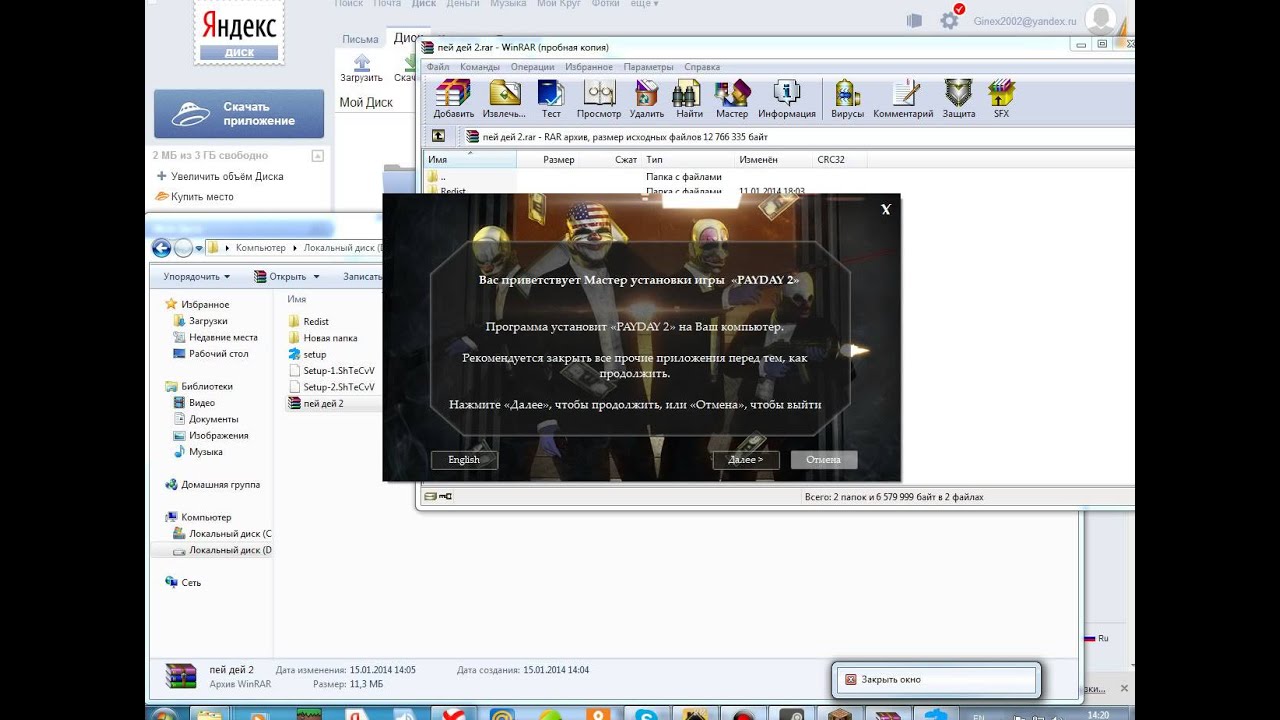The image size is (1280, 720).
Task: Collapse the free space panel toggle
Action: [317, 156]
